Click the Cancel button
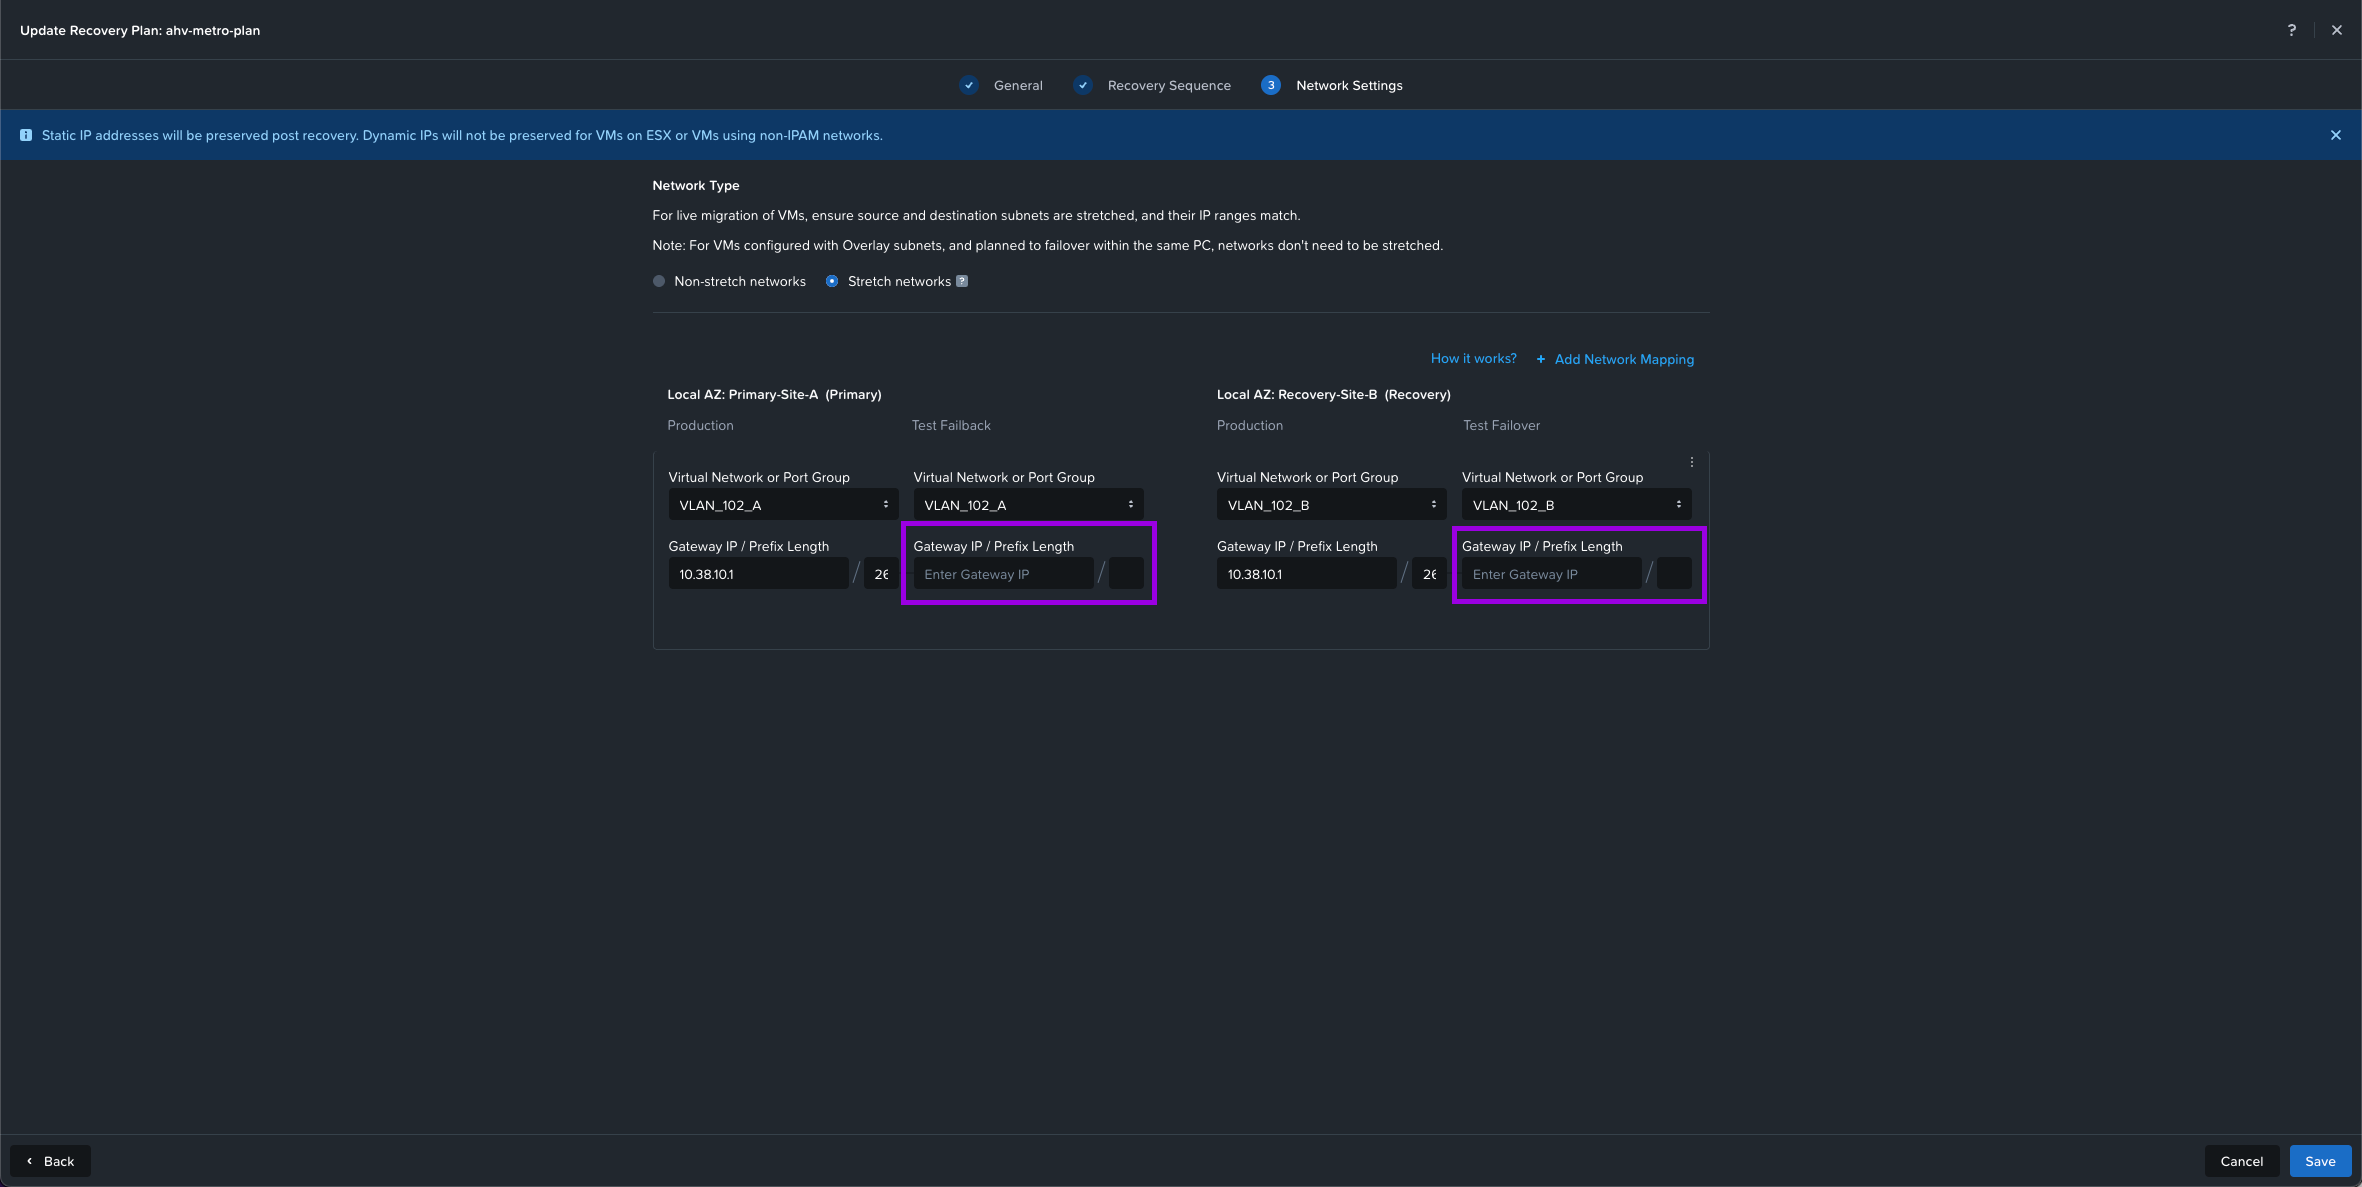Image resolution: width=2362 pixels, height=1187 pixels. point(2241,1161)
